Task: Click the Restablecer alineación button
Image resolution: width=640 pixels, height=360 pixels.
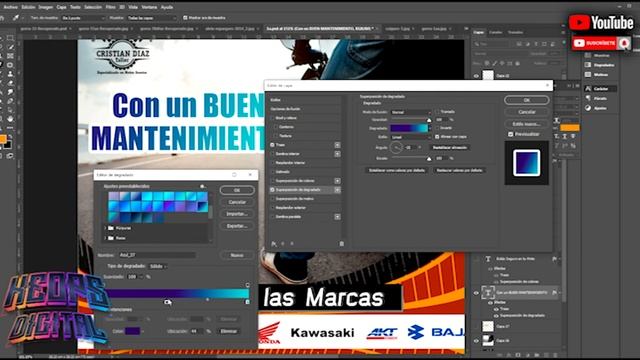Action: click(x=450, y=147)
